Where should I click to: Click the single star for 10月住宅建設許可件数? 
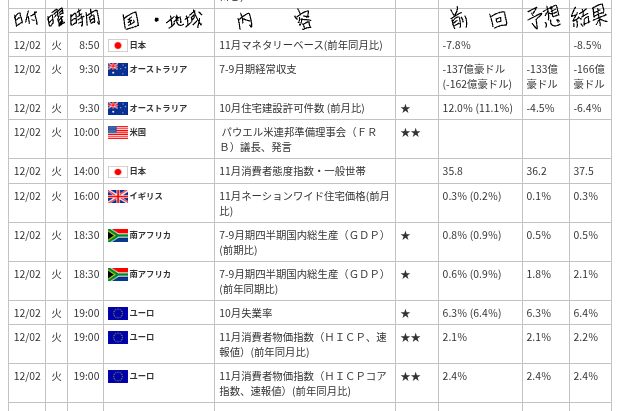405,108
